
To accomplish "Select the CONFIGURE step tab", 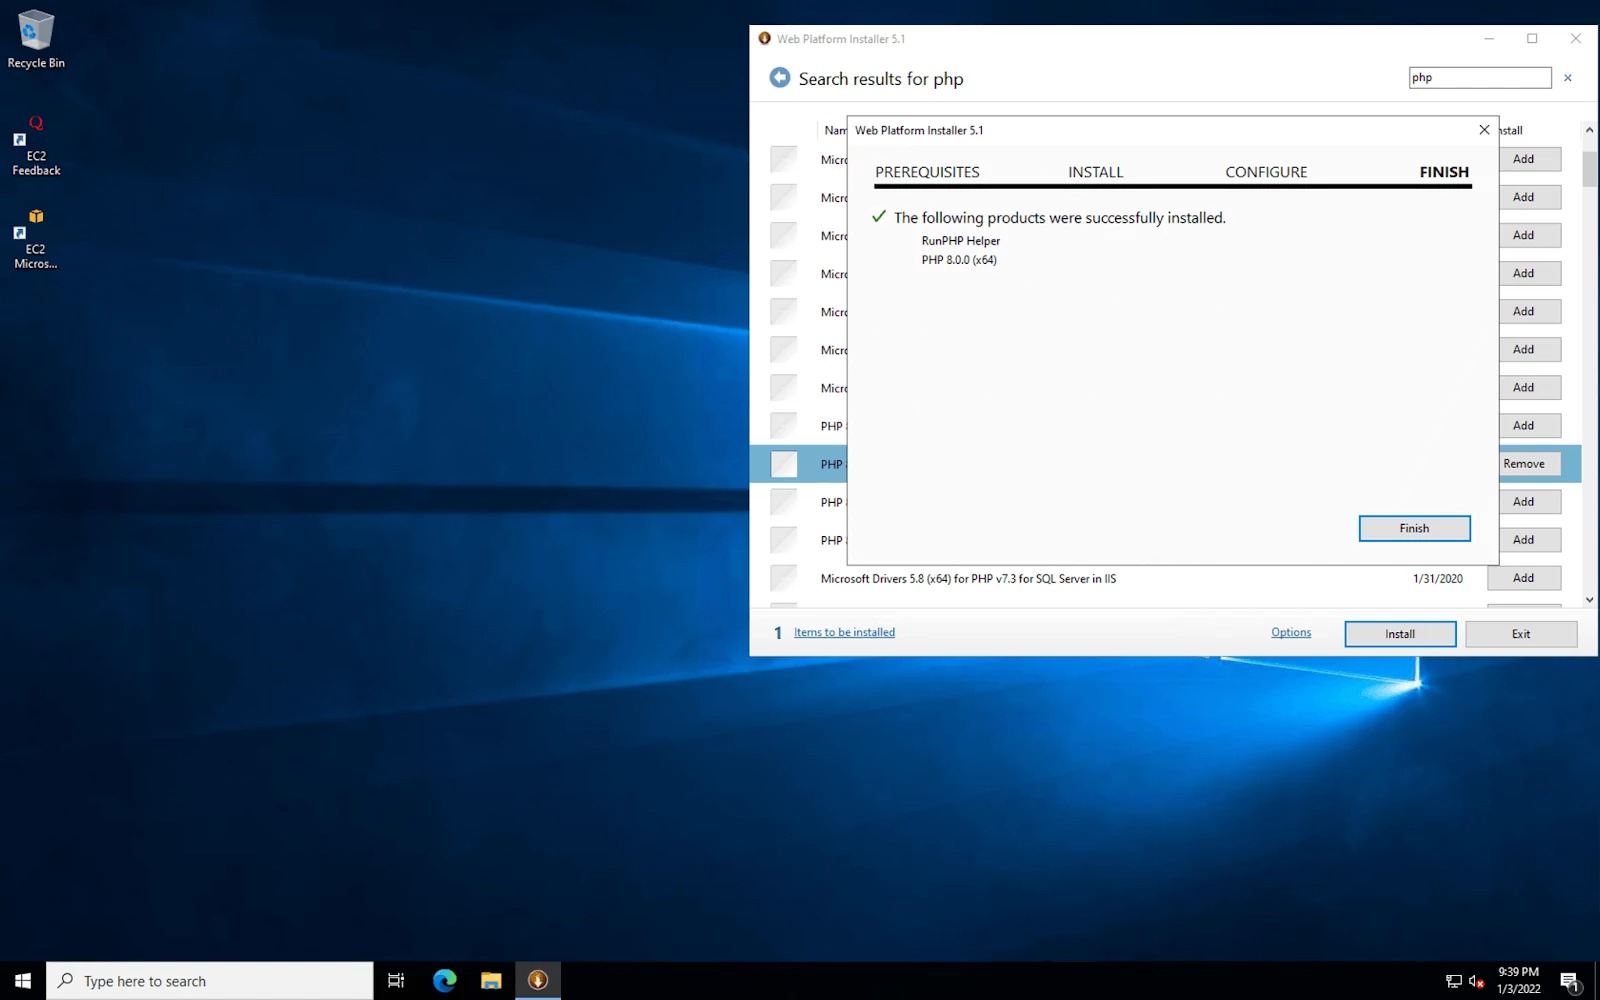I will tap(1266, 172).
